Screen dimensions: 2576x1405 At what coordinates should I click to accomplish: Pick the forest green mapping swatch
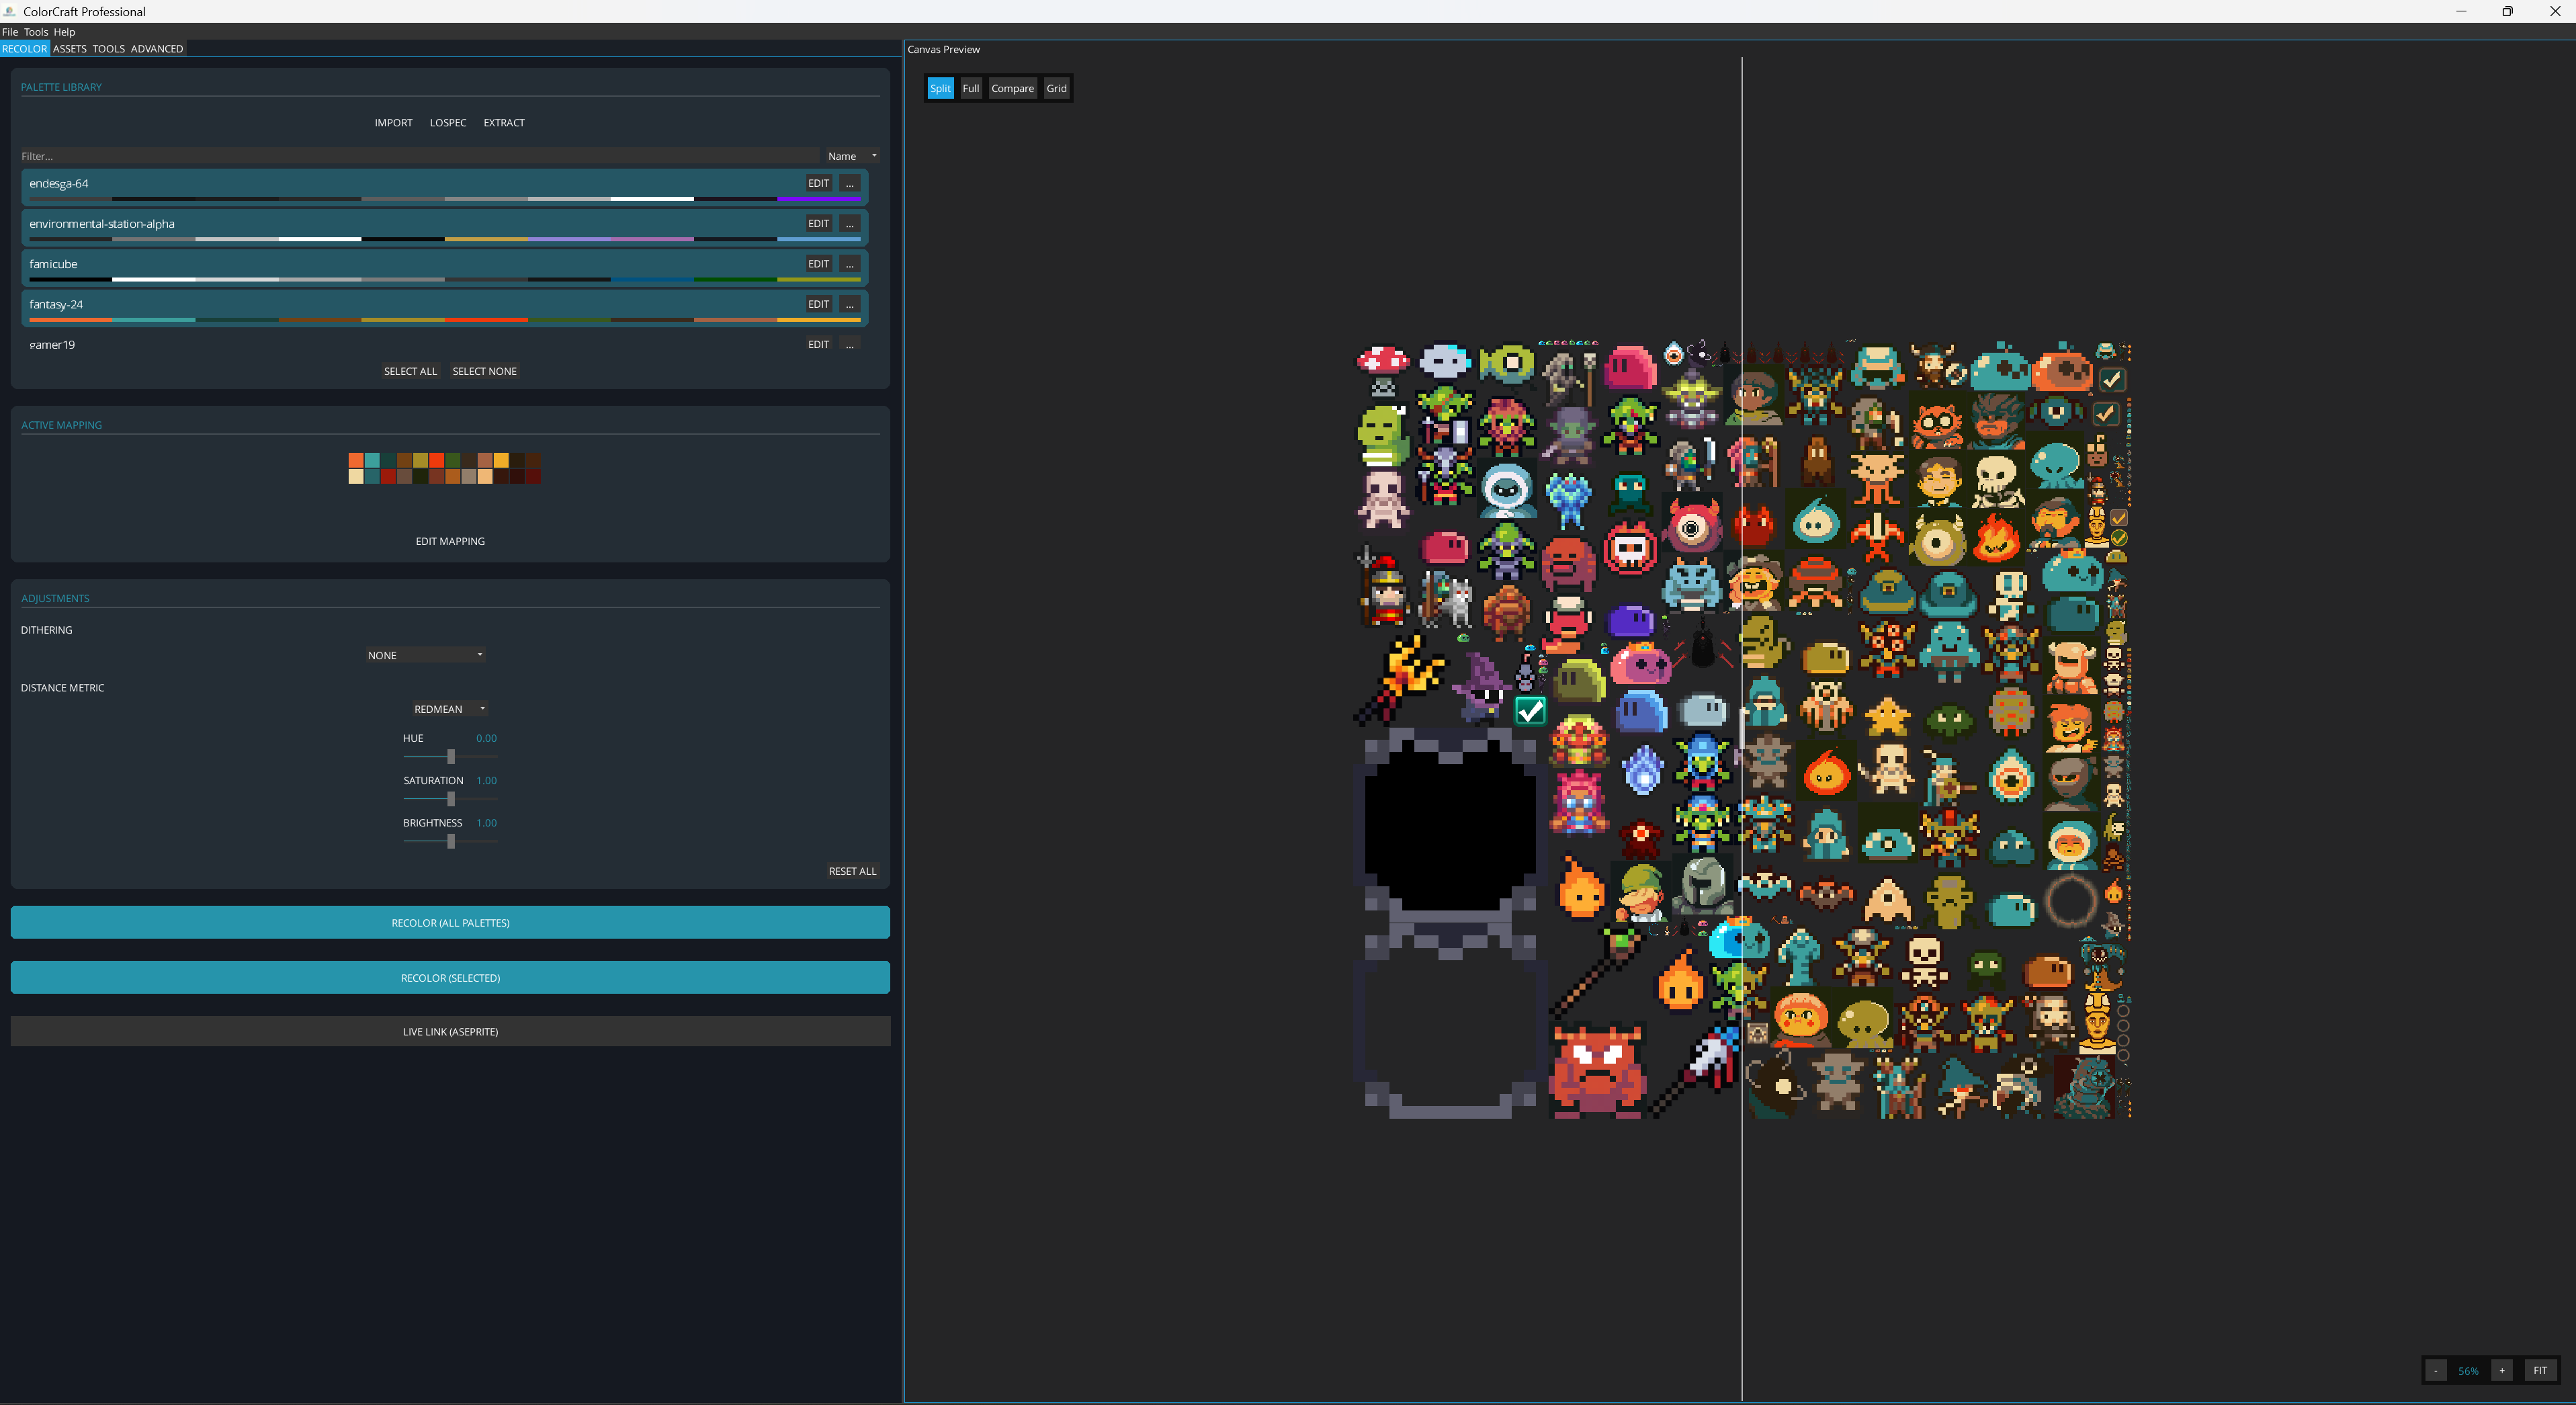click(453, 460)
